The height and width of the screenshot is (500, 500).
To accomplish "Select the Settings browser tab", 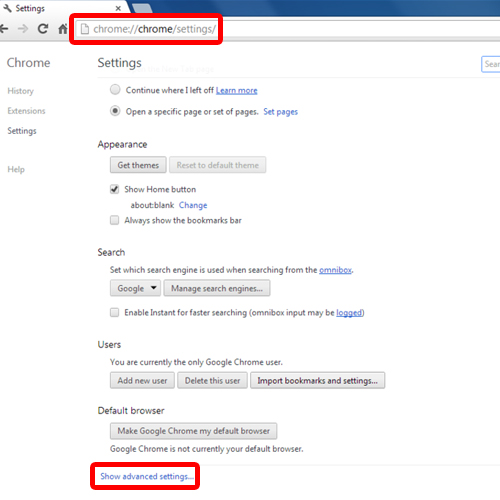I will click(63, 8).
